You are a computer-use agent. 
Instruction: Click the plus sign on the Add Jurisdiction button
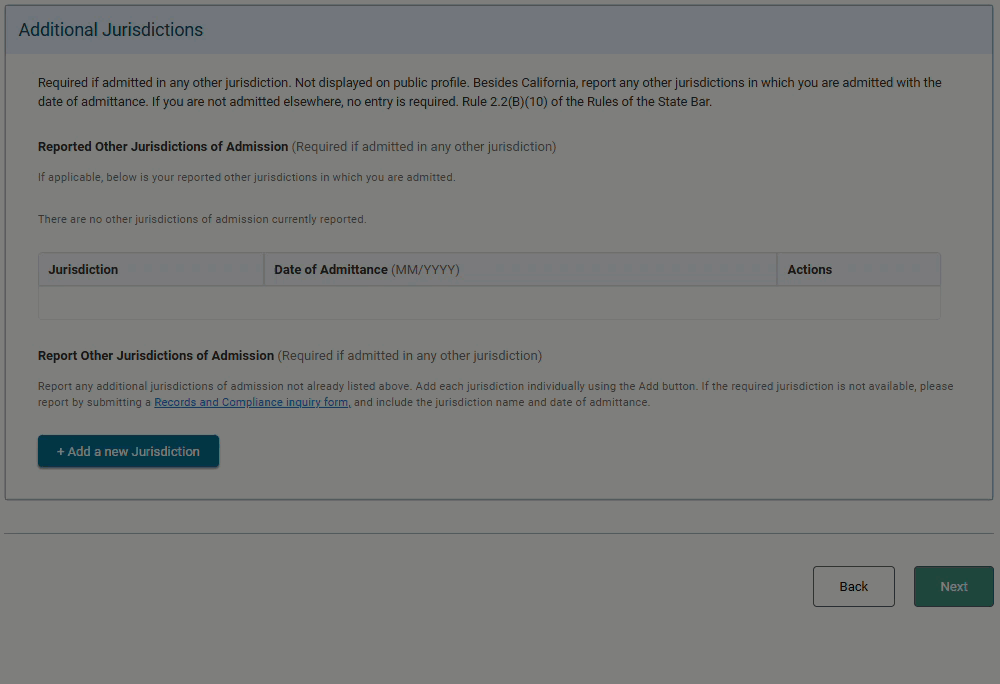[x=60, y=451]
